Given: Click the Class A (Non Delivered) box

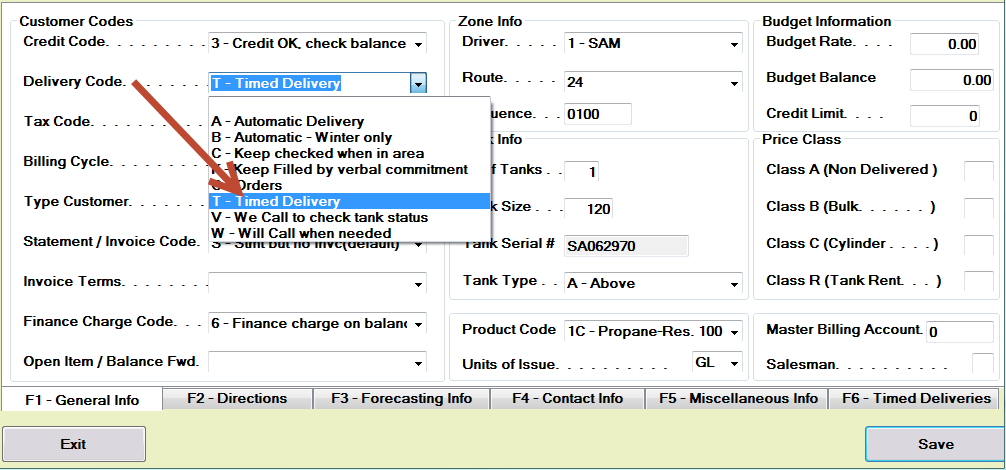Looking at the screenshot, I should (978, 172).
